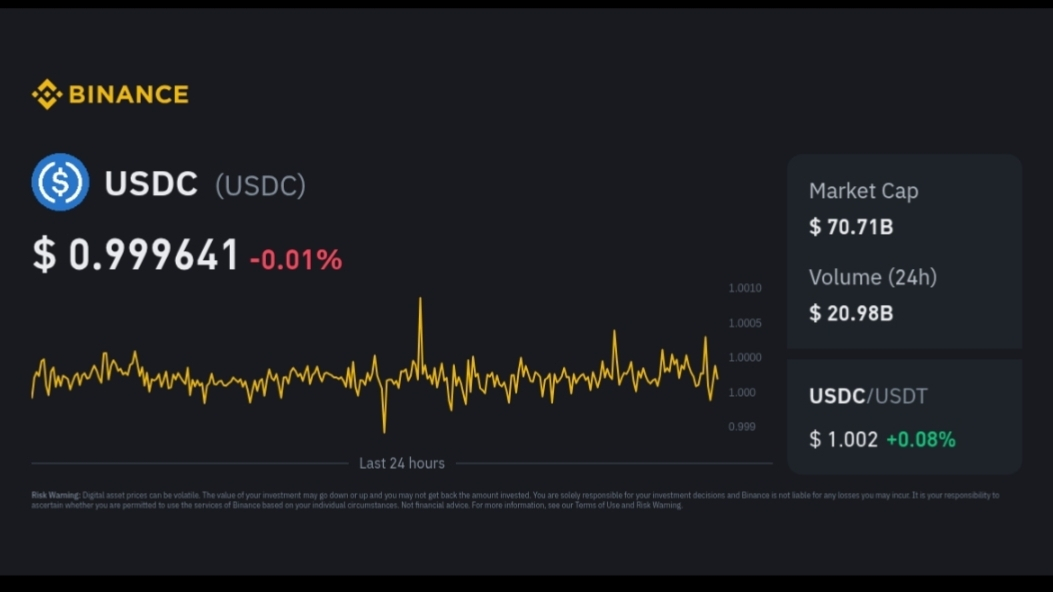Click the Last 24 hours label
The width and height of the screenshot is (1053, 592).
point(402,464)
